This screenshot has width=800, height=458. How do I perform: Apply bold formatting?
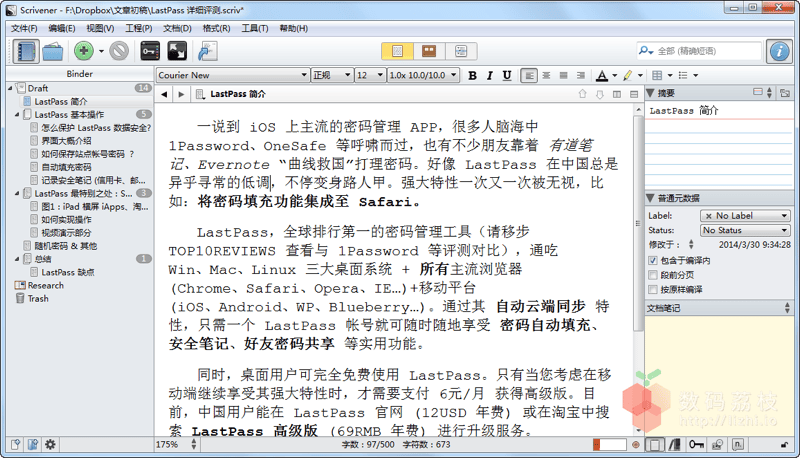pyautogui.click(x=472, y=75)
